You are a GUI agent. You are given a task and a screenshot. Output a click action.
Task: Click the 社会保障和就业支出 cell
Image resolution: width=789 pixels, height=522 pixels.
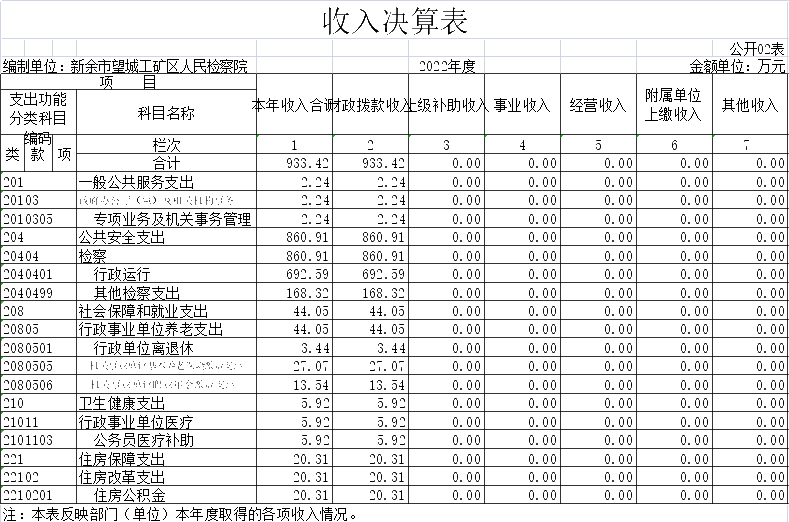[166, 311]
